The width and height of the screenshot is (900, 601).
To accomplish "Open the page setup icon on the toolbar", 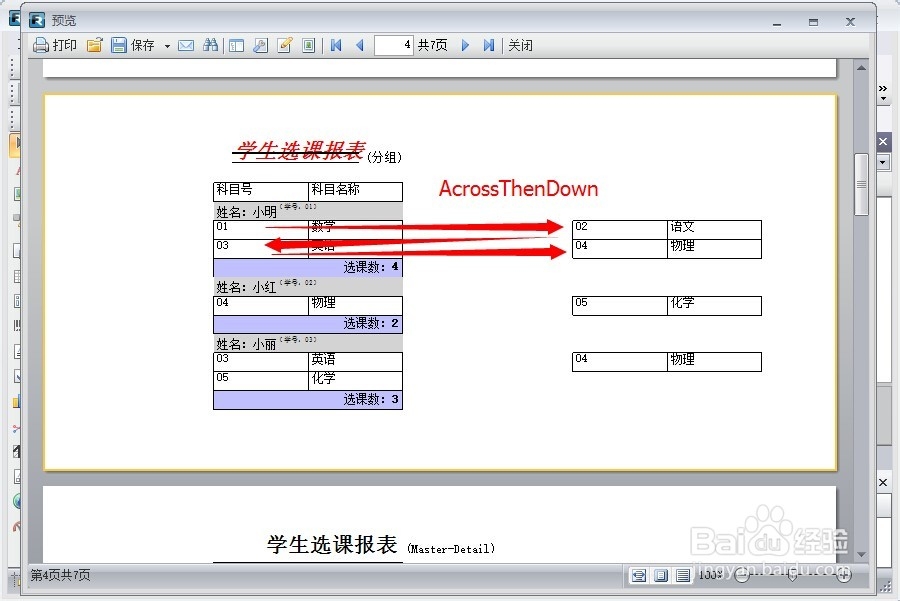I will tap(259, 45).
